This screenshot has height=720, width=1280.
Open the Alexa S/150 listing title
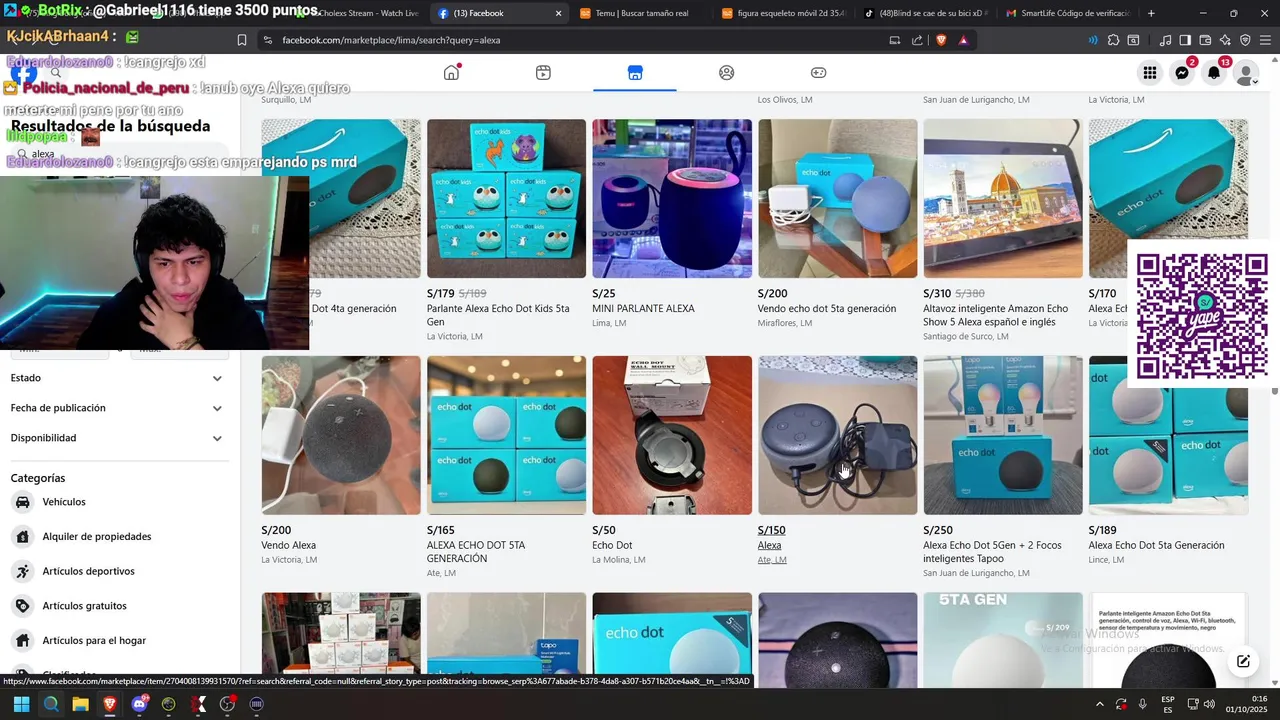769,545
